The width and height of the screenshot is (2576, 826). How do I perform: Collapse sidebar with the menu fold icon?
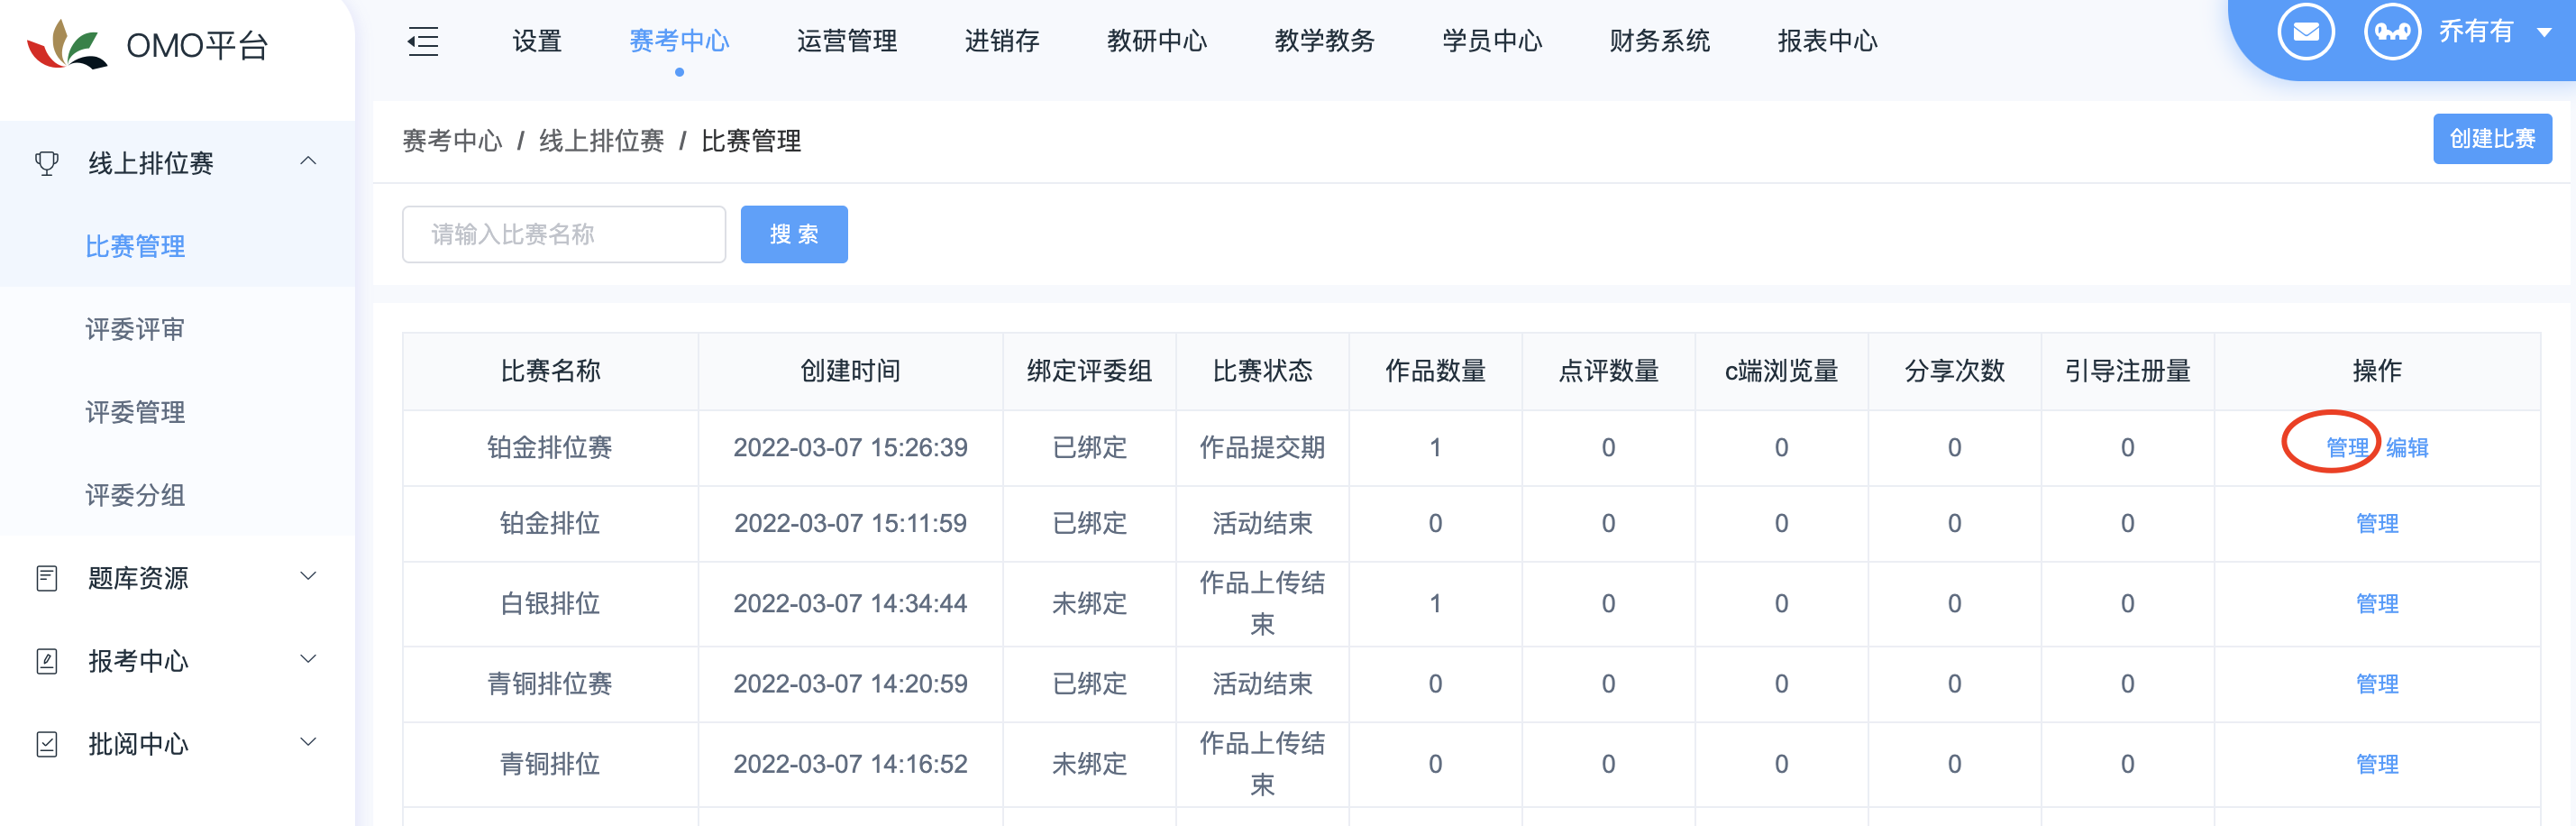coord(423,41)
